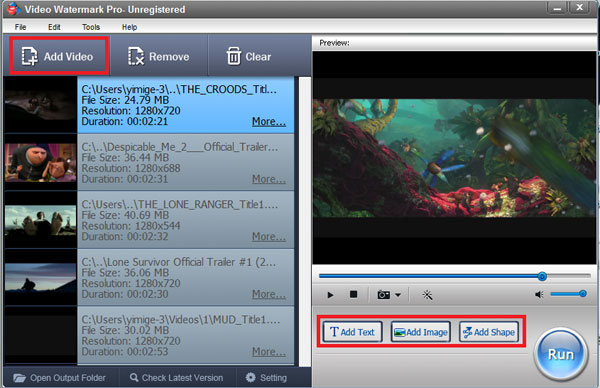Select path text of MUD_Title1 entry

[x=181, y=320]
